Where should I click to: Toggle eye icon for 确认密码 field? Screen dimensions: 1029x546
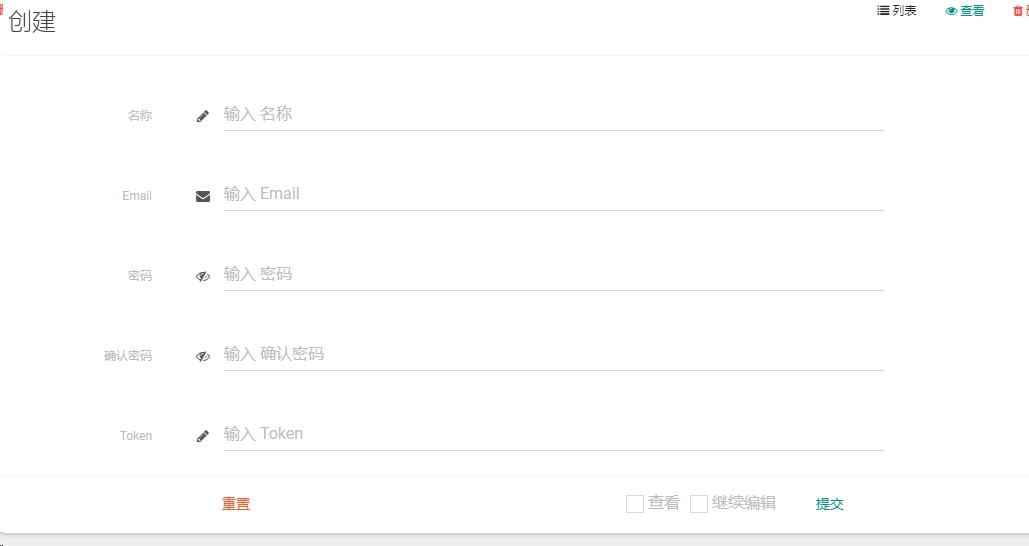pyautogui.click(x=203, y=356)
